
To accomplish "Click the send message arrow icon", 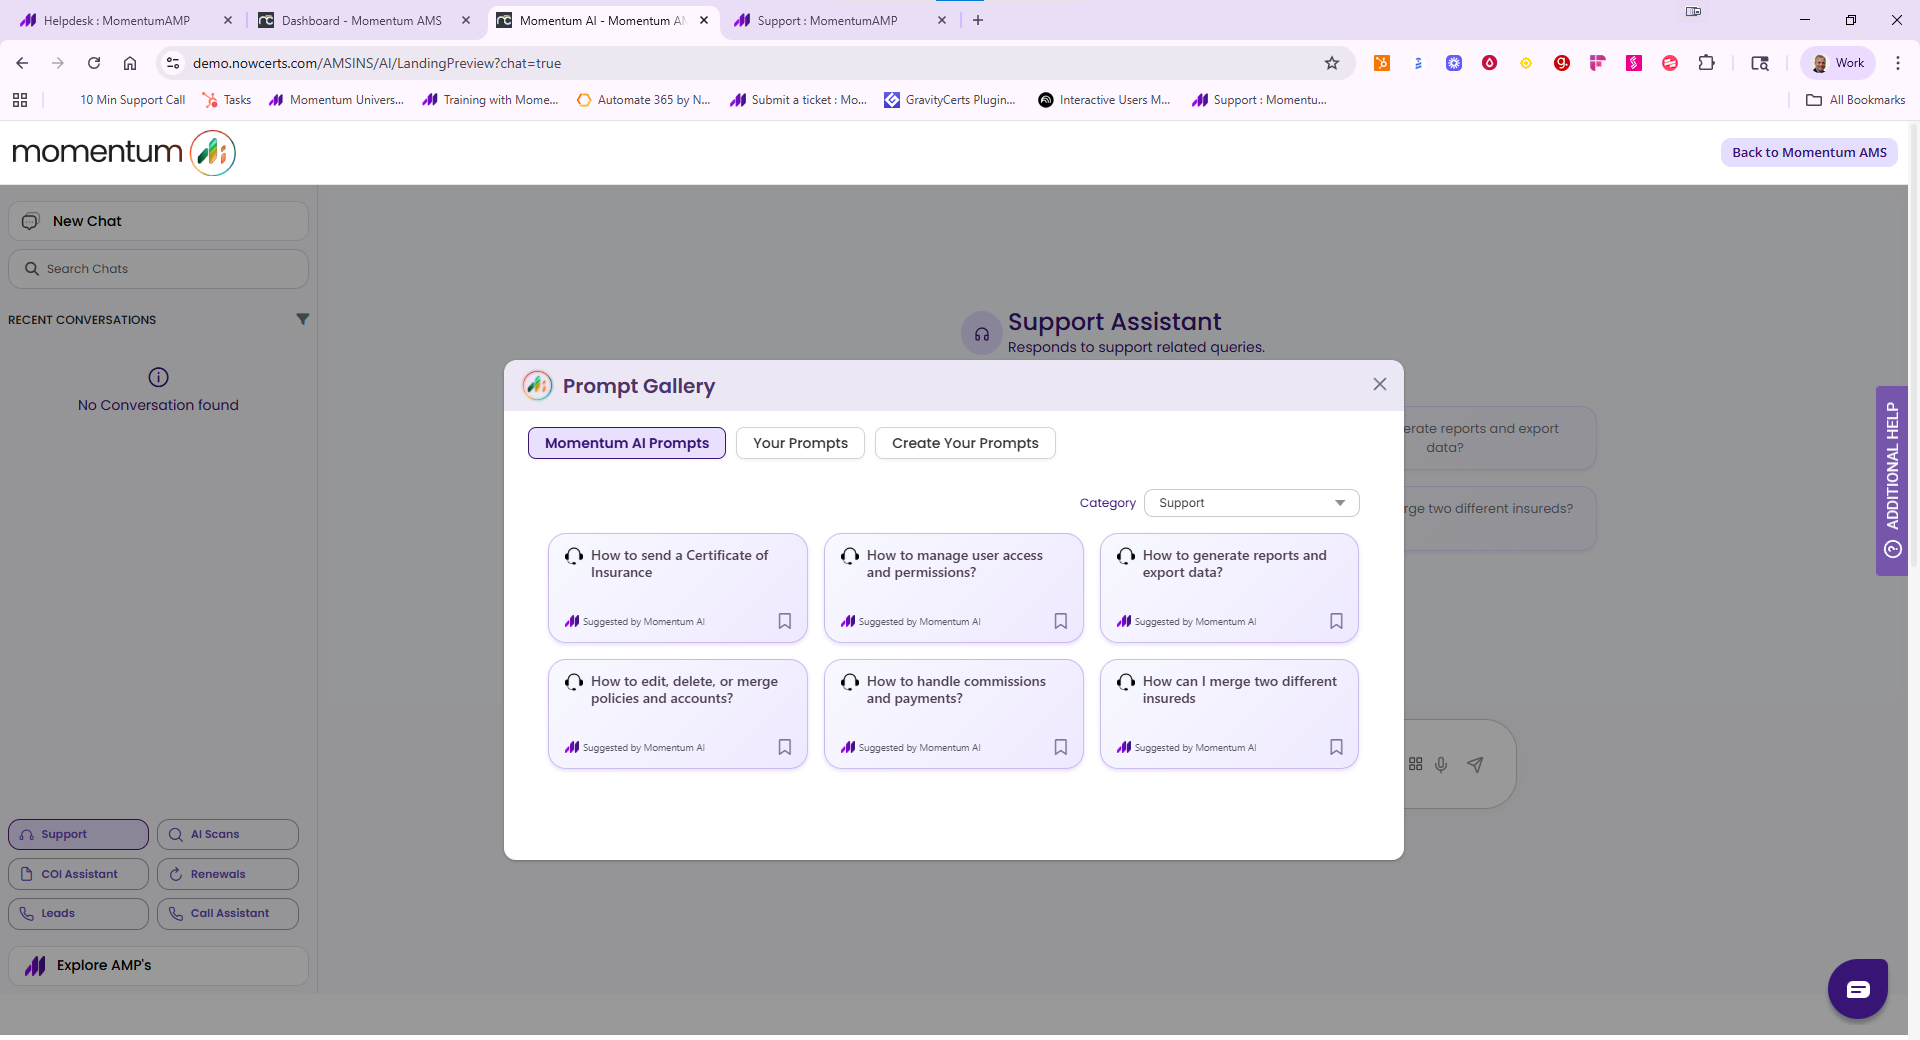I will coord(1475,765).
